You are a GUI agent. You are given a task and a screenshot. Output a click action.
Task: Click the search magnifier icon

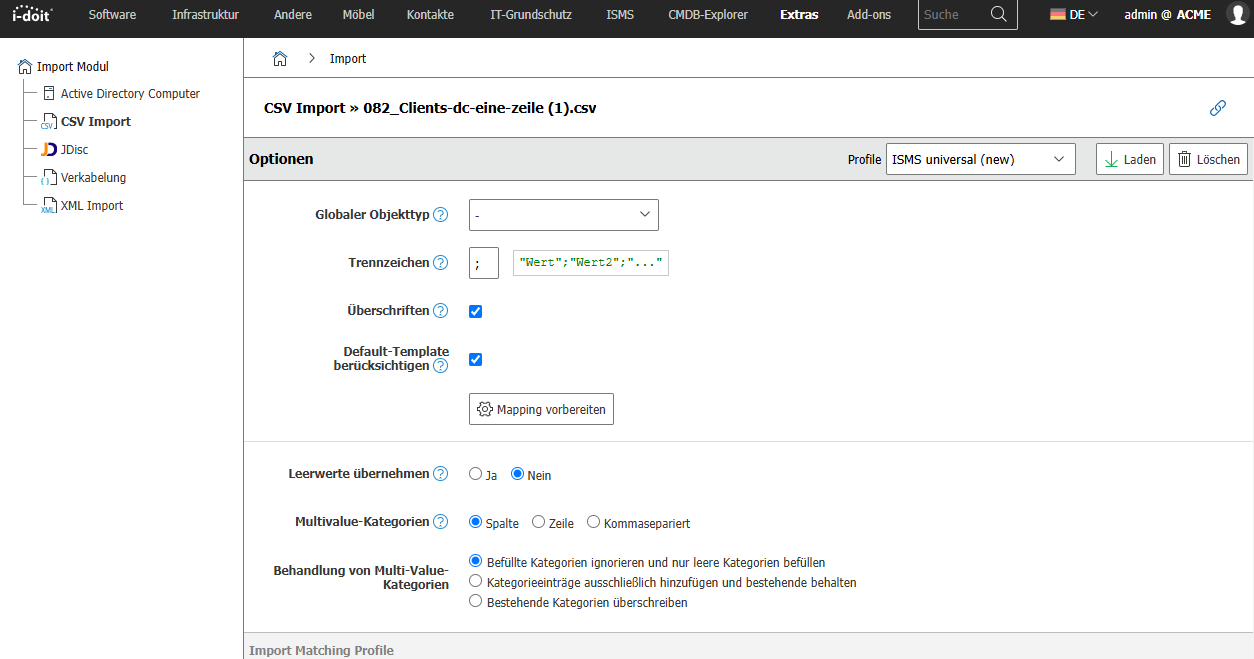[998, 14]
